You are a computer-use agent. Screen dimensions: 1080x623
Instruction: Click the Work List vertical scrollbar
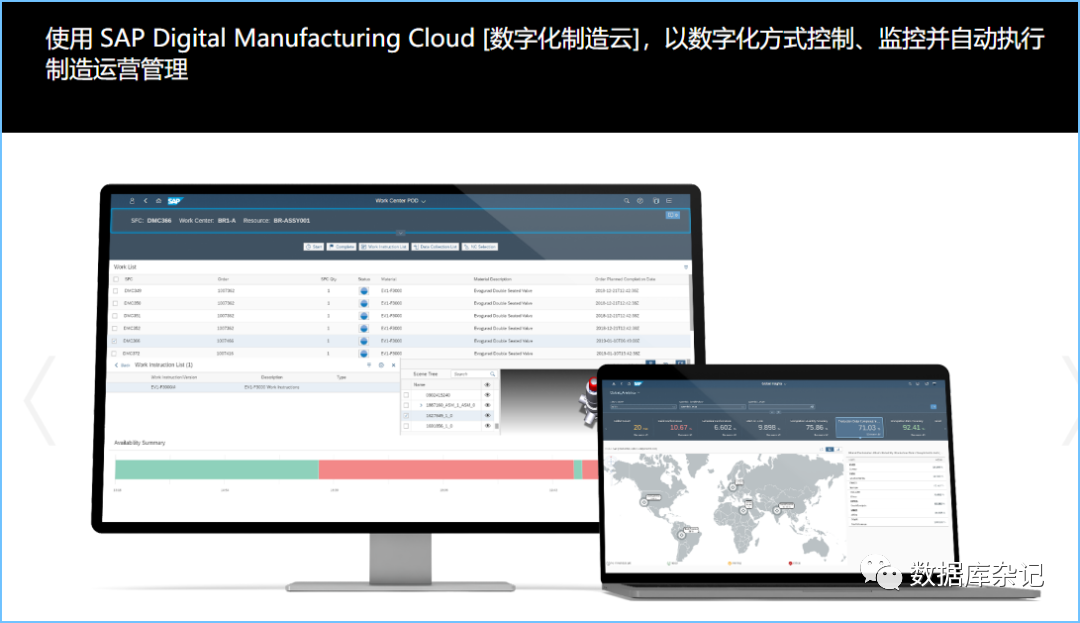point(691,303)
